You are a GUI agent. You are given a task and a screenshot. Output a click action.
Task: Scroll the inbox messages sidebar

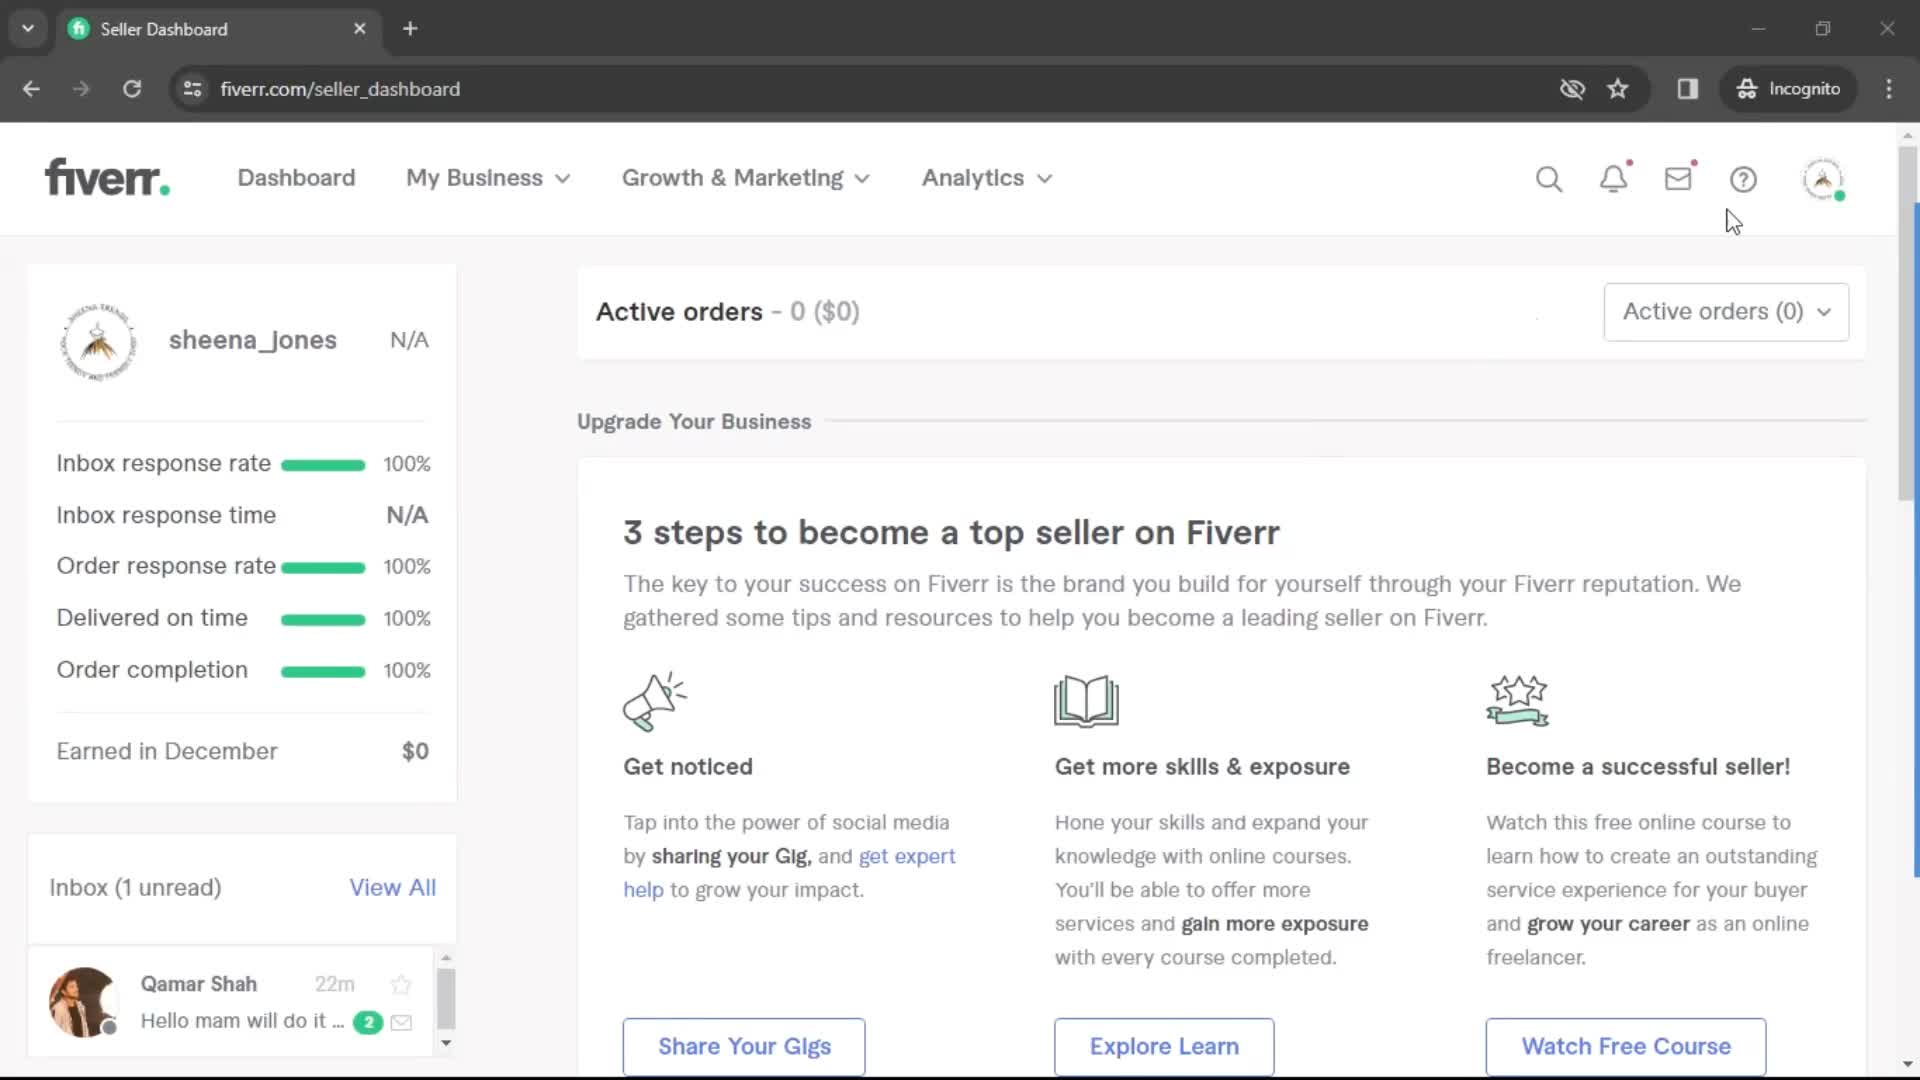(446, 998)
